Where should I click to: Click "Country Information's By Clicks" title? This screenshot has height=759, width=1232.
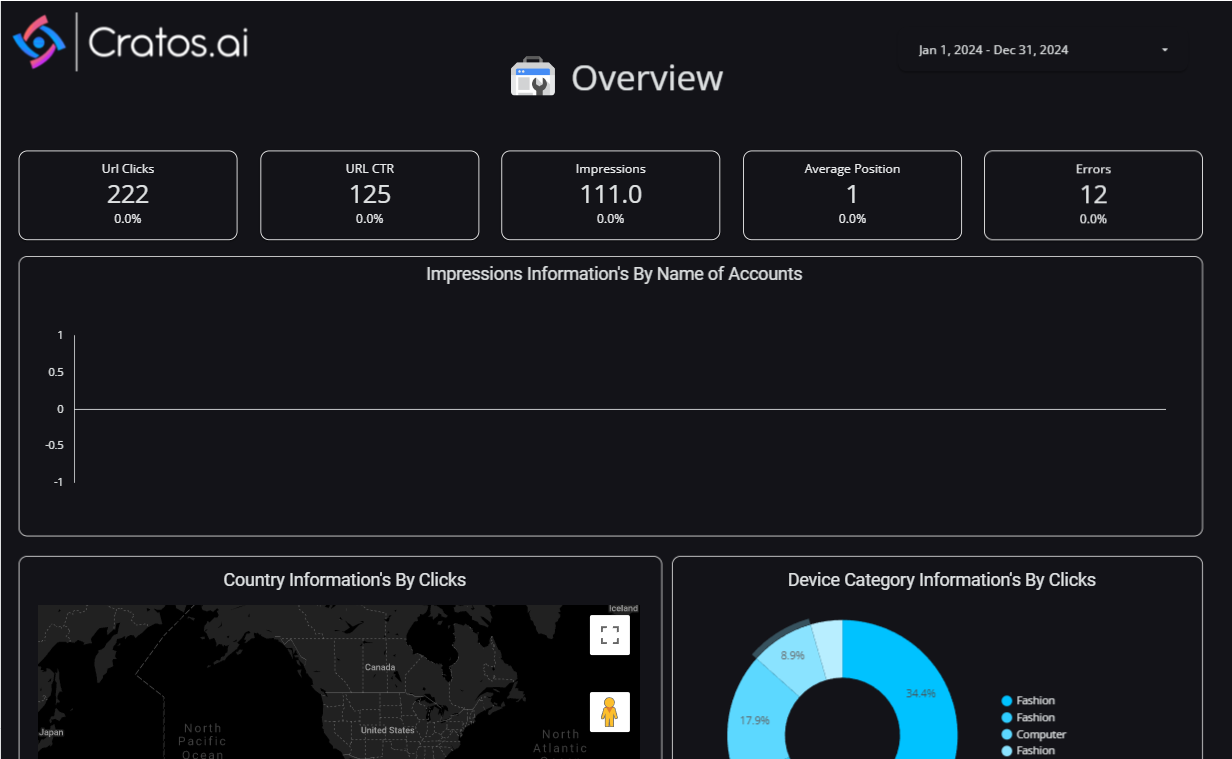(x=344, y=580)
